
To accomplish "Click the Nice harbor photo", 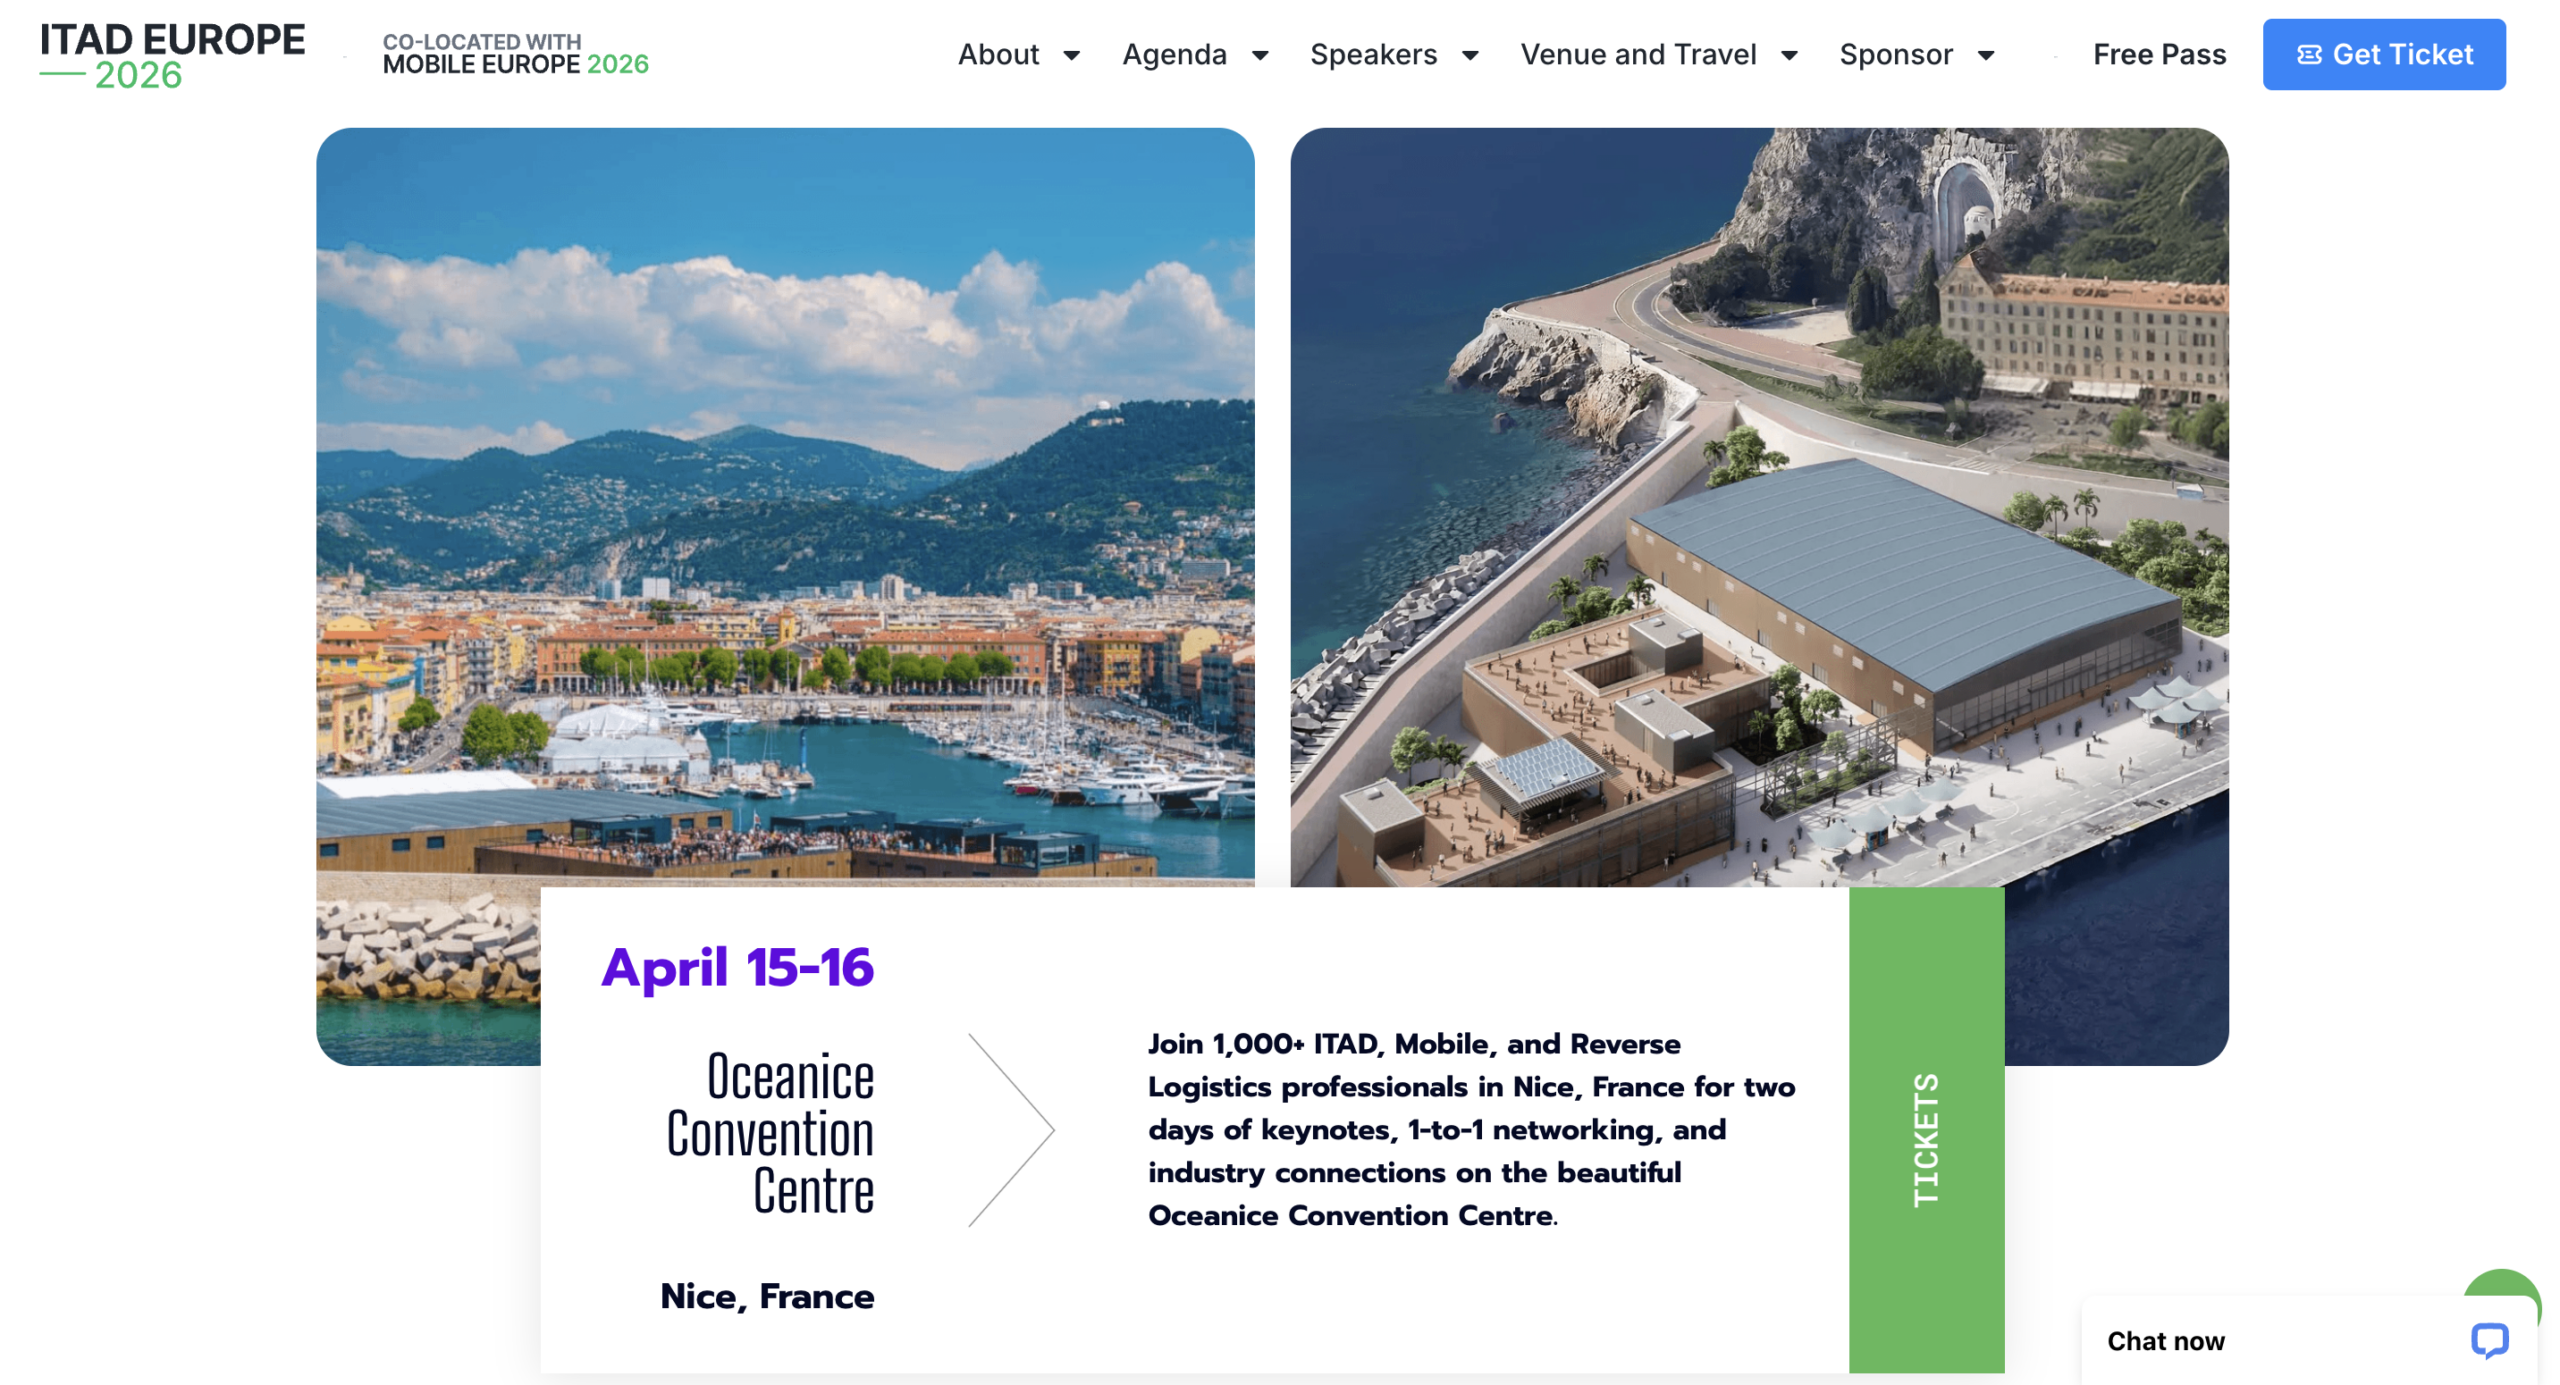I will pyautogui.click(x=784, y=500).
